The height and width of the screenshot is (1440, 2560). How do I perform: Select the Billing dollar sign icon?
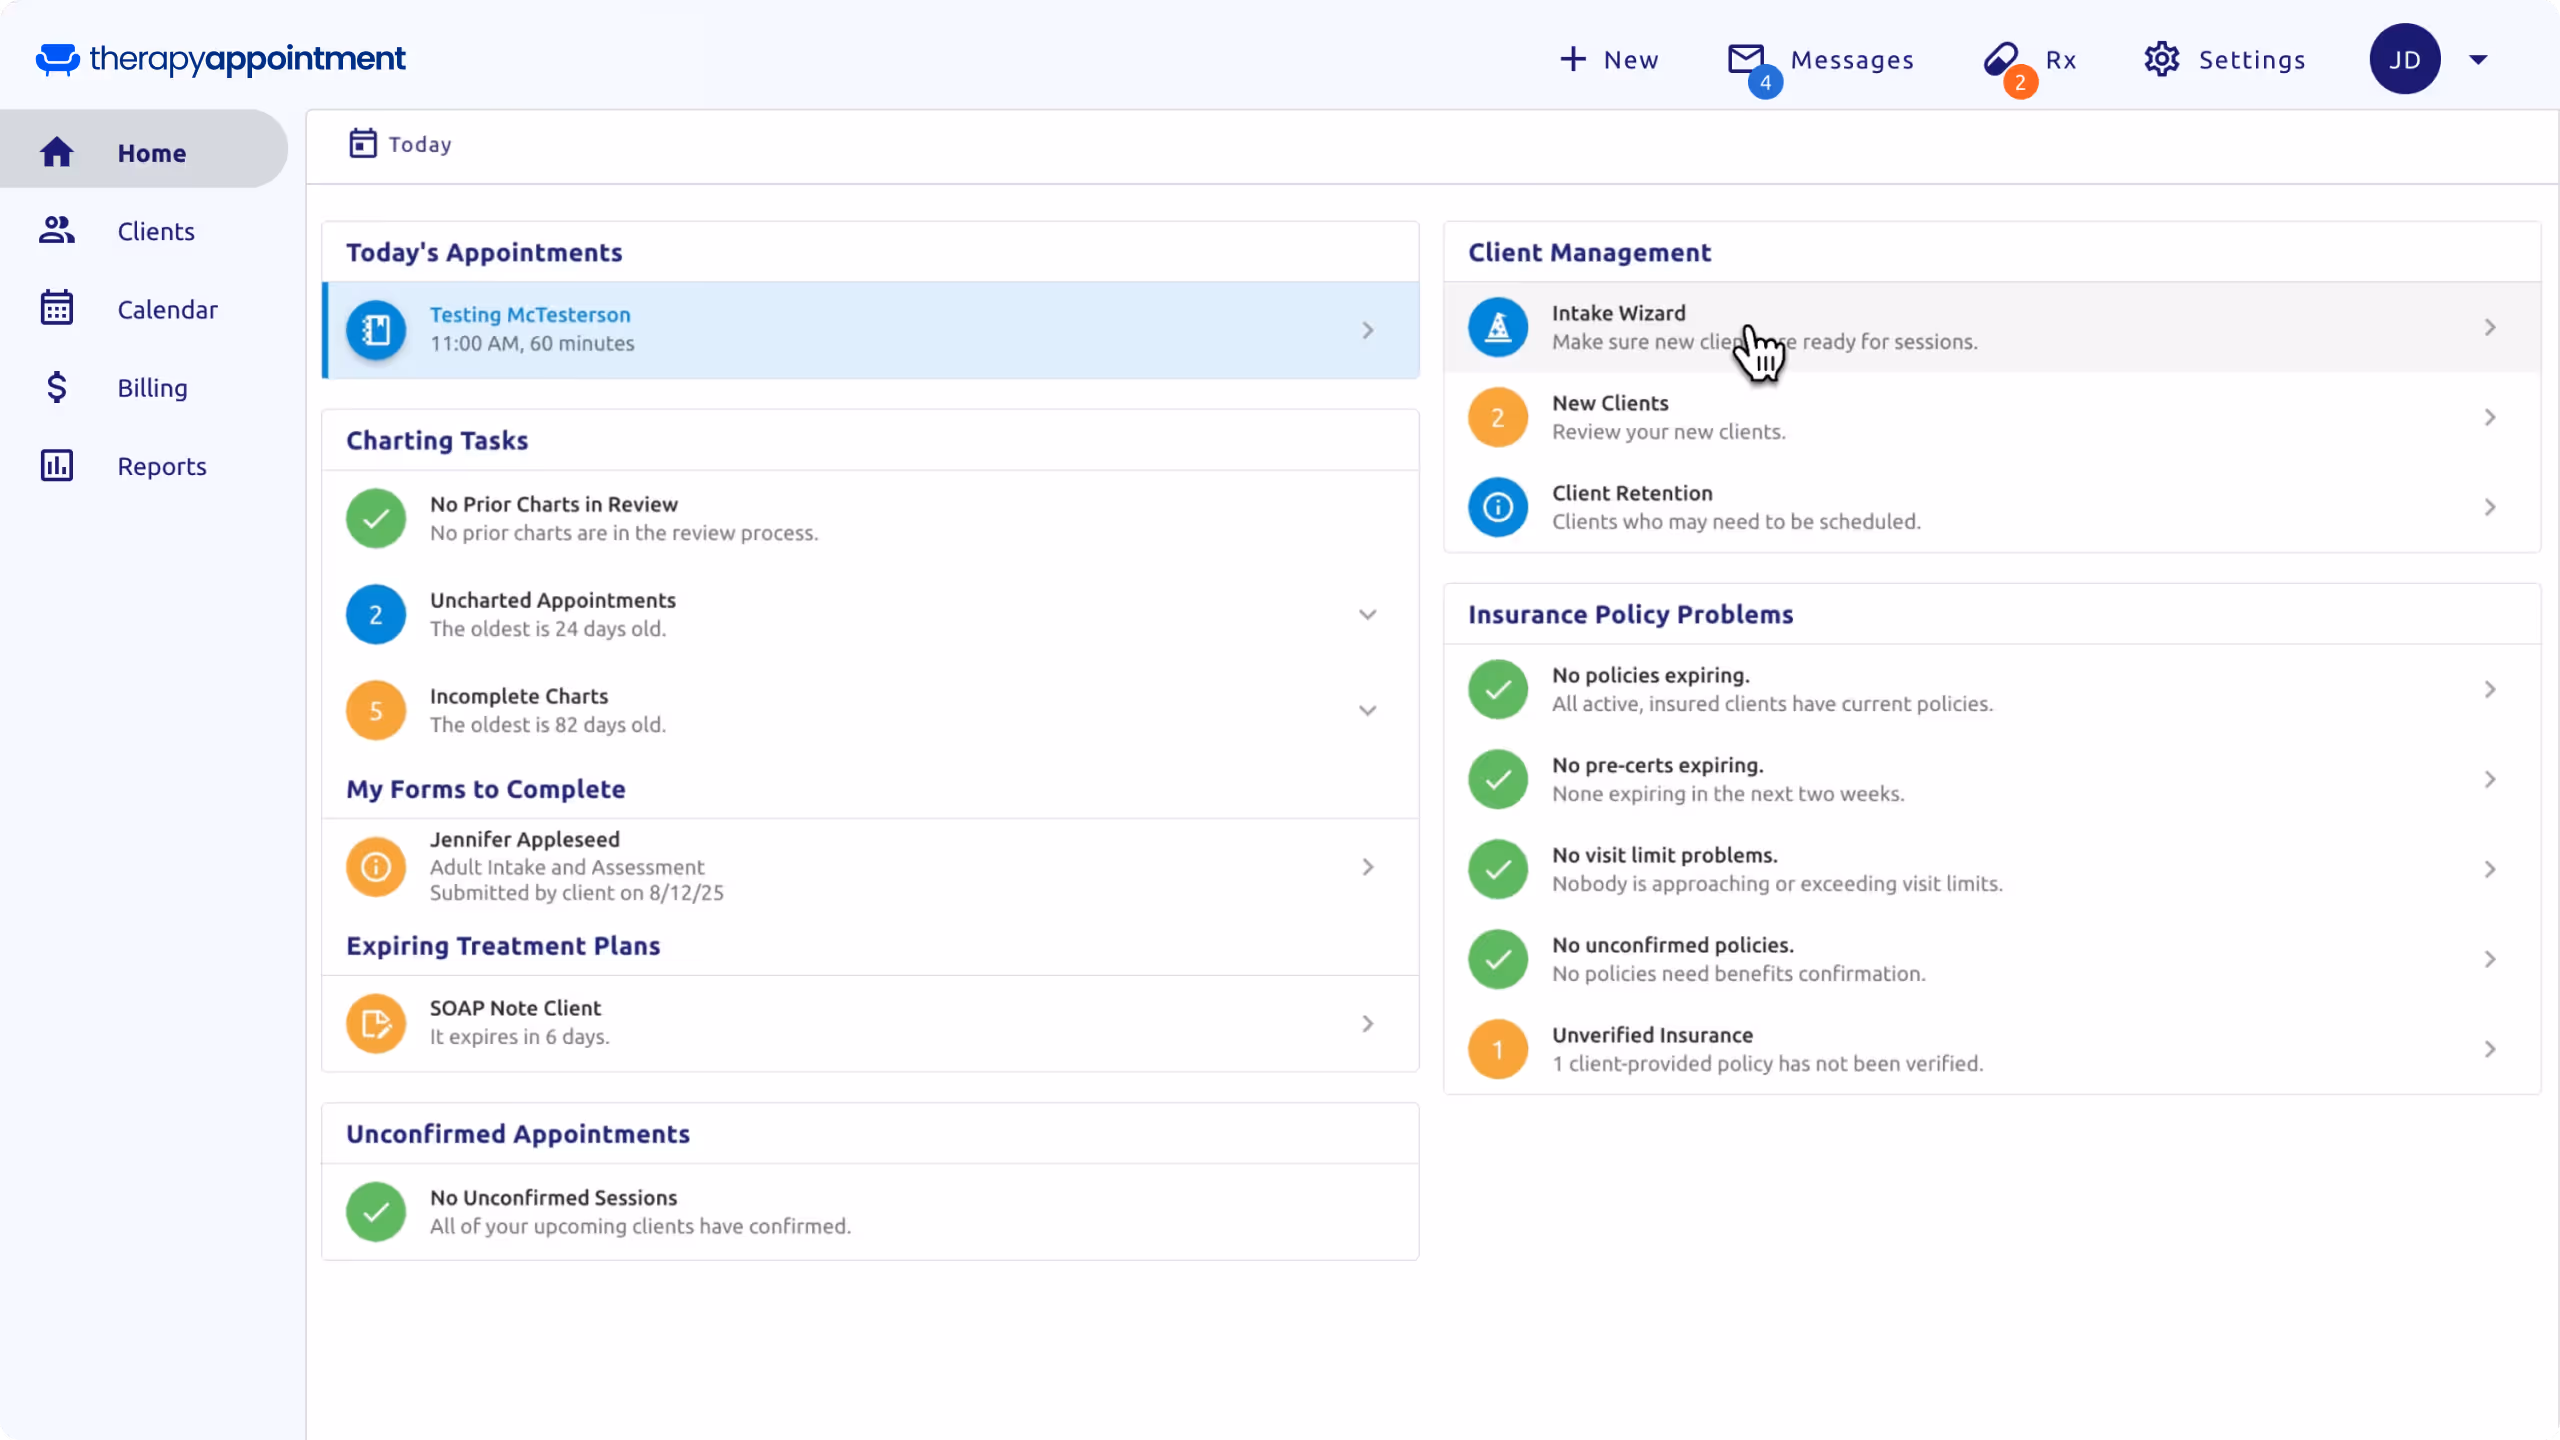pos(57,387)
